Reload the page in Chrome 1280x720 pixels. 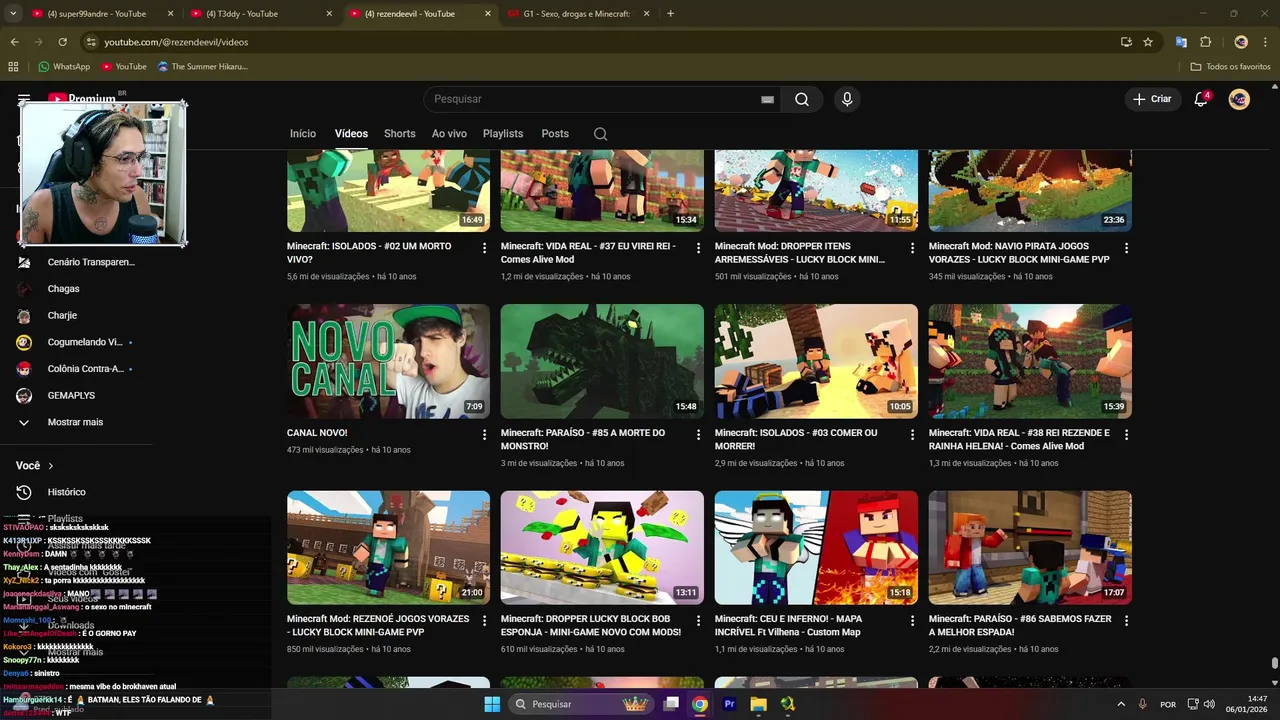62,42
